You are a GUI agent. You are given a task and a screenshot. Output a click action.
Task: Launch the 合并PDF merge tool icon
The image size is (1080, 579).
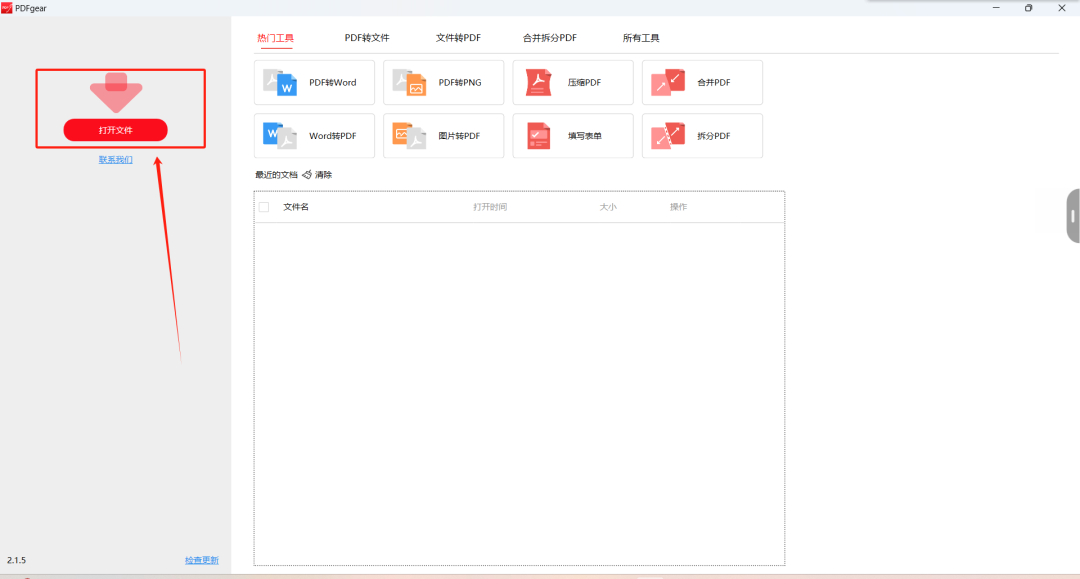(x=667, y=82)
